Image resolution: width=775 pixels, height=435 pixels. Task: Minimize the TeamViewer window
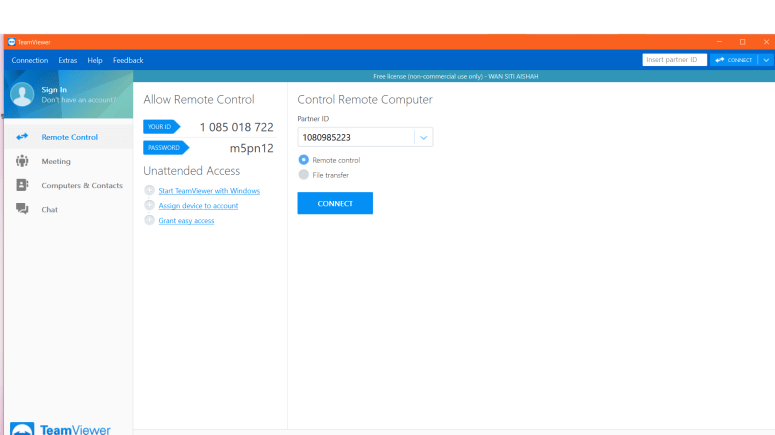pos(719,42)
